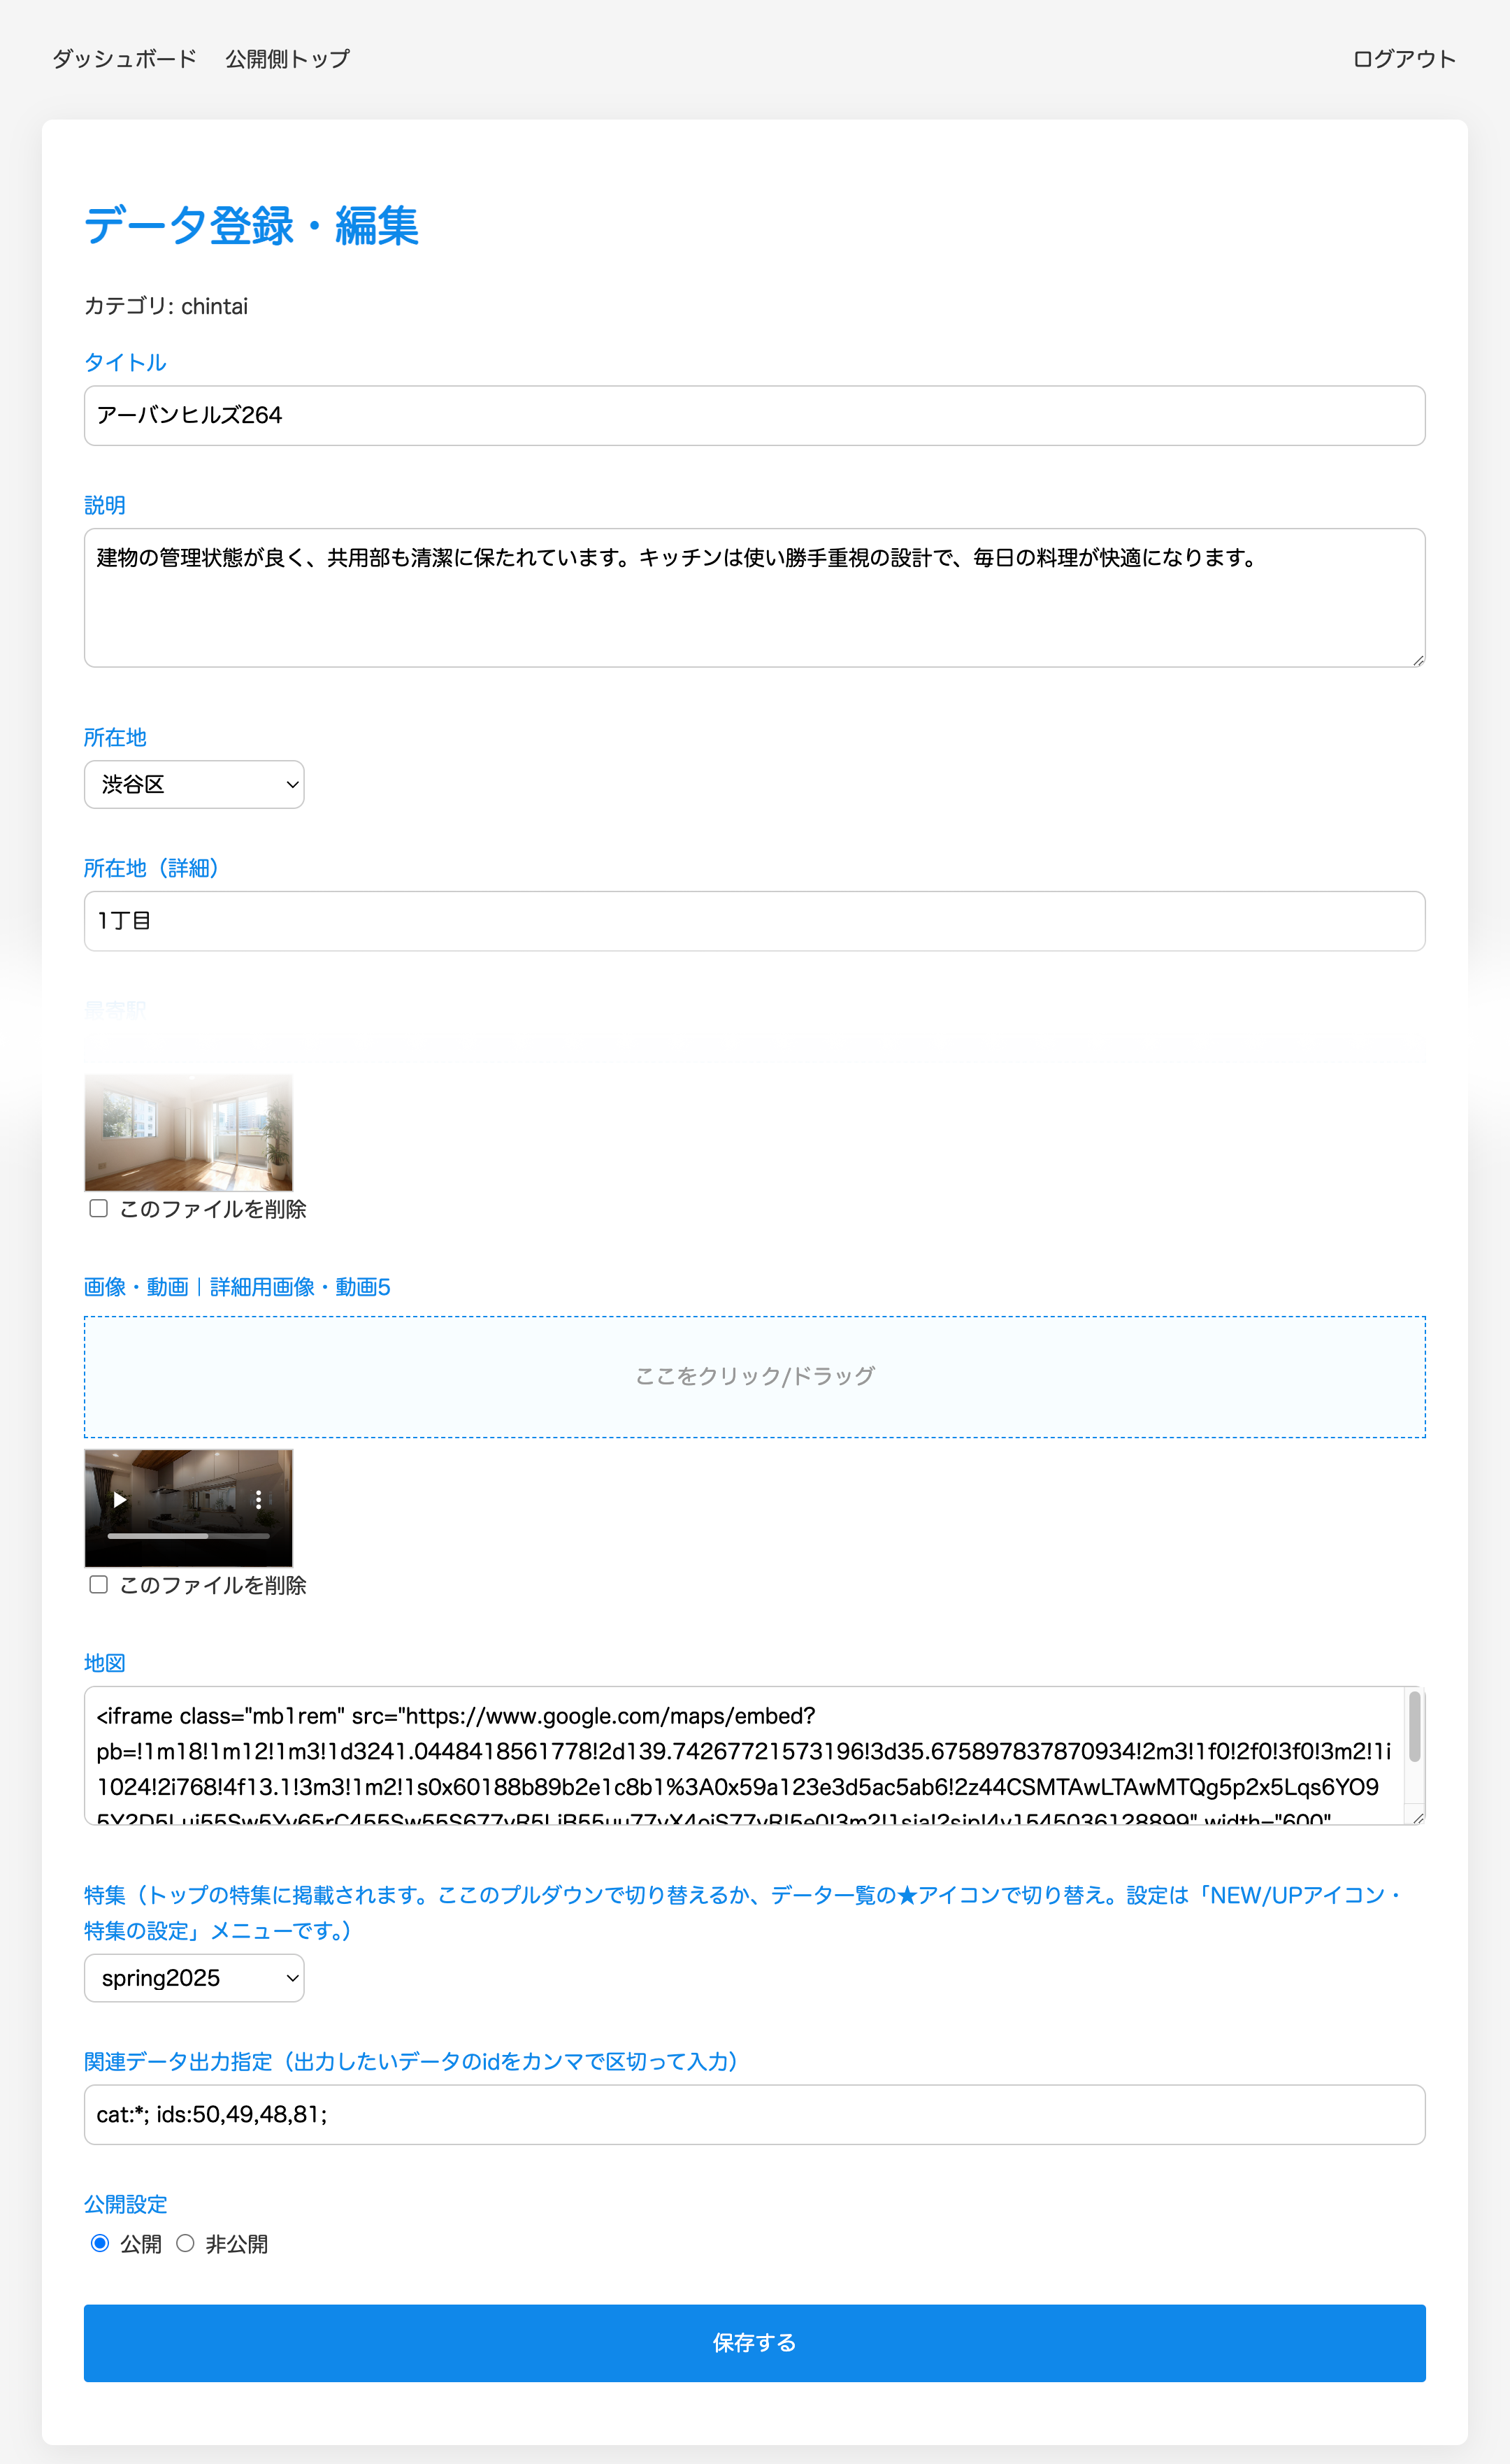Viewport: 1510px width, 2464px height.
Task: Focus the 関連データ出力指定 input field
Action: (x=754, y=2114)
